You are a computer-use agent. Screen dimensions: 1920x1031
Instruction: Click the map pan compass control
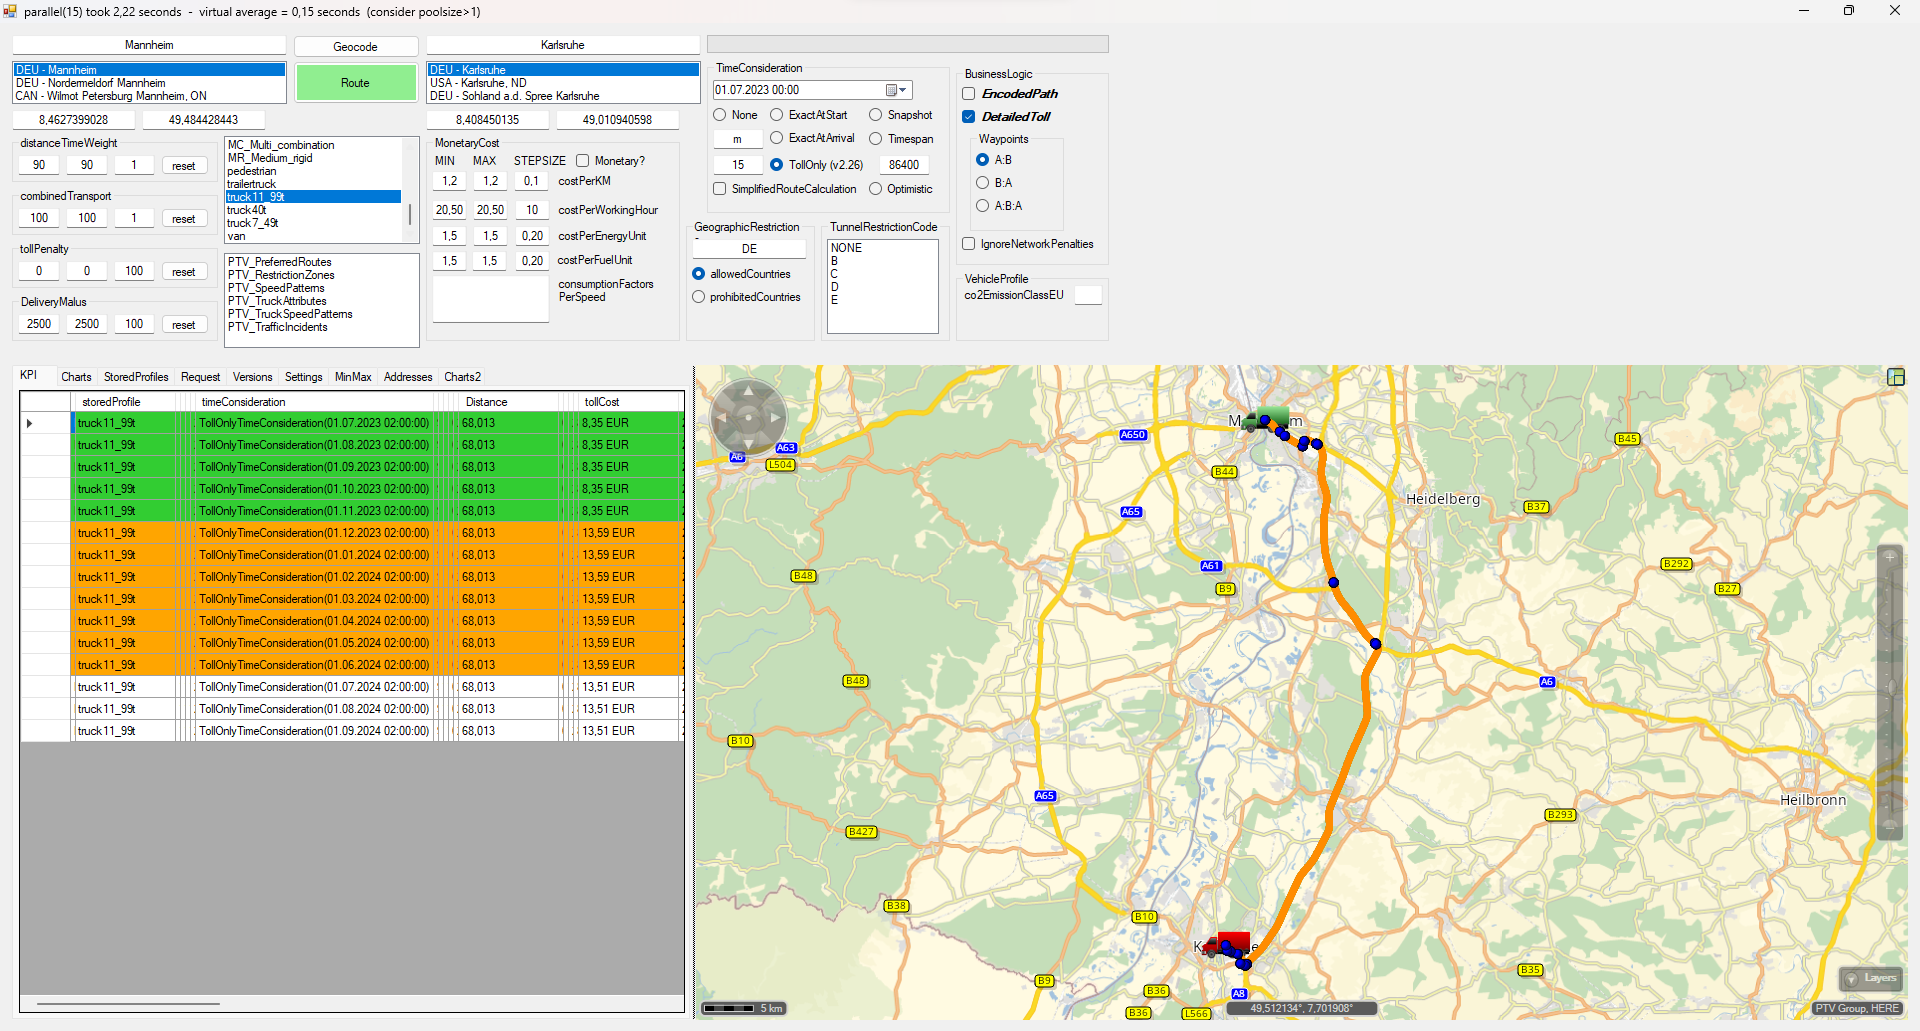748,417
